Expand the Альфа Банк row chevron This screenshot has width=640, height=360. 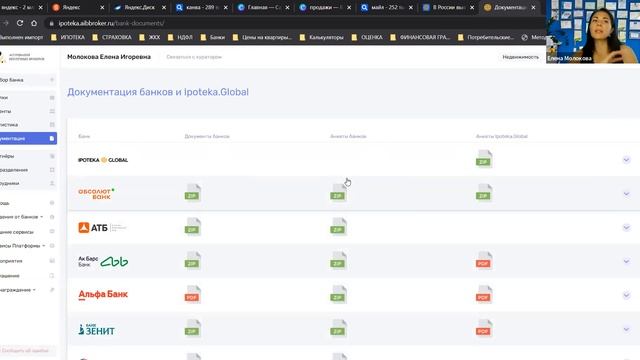pyautogui.click(x=626, y=295)
